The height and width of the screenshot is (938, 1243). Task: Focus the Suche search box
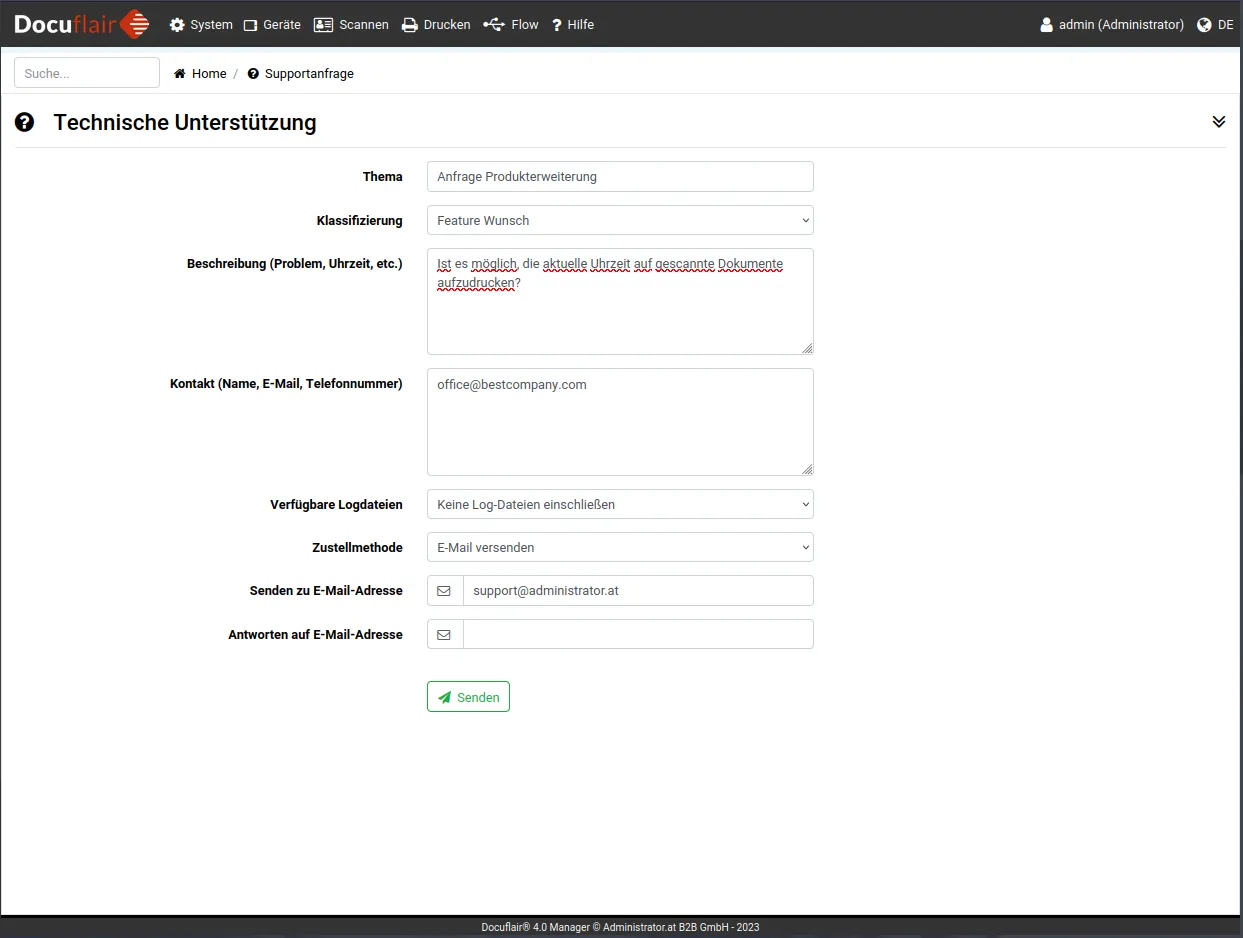coord(87,73)
